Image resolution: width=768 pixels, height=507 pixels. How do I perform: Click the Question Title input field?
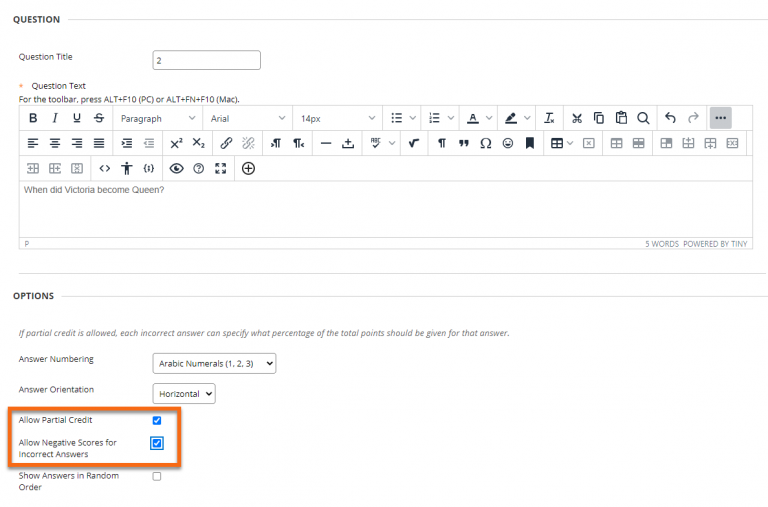206,60
